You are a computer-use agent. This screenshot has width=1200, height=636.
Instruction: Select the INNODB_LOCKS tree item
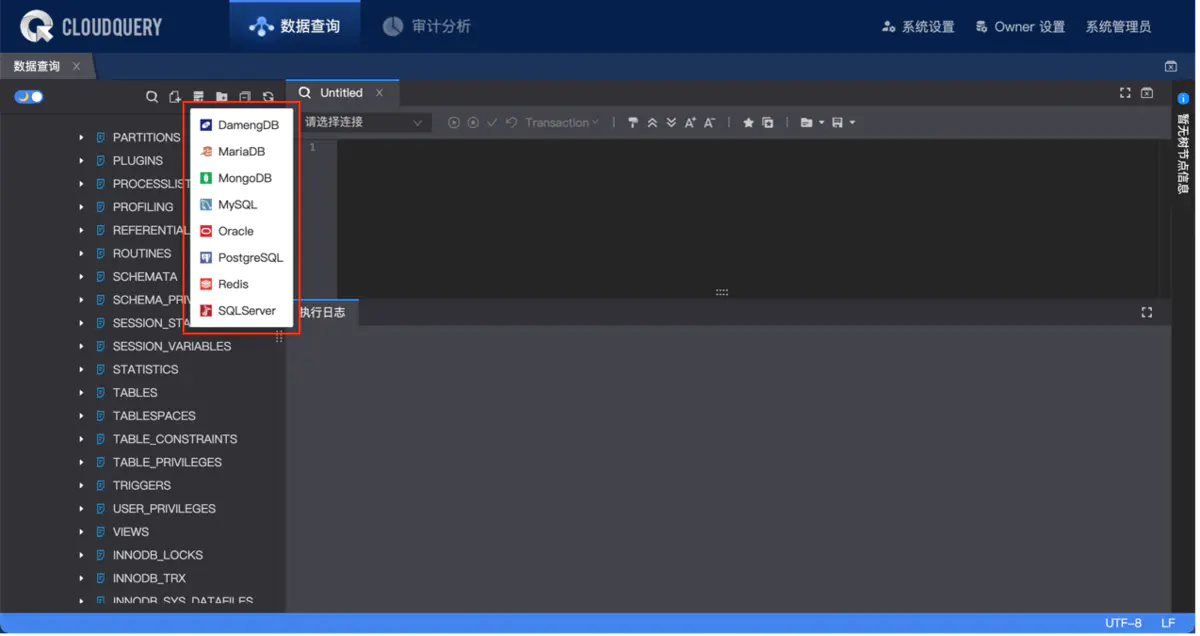[158, 555]
